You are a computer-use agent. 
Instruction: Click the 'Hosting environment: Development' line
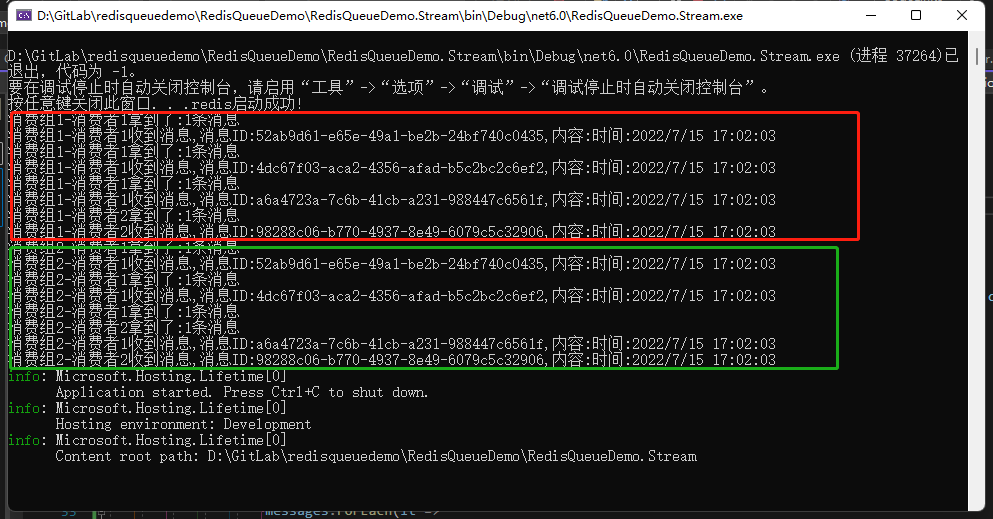point(183,424)
